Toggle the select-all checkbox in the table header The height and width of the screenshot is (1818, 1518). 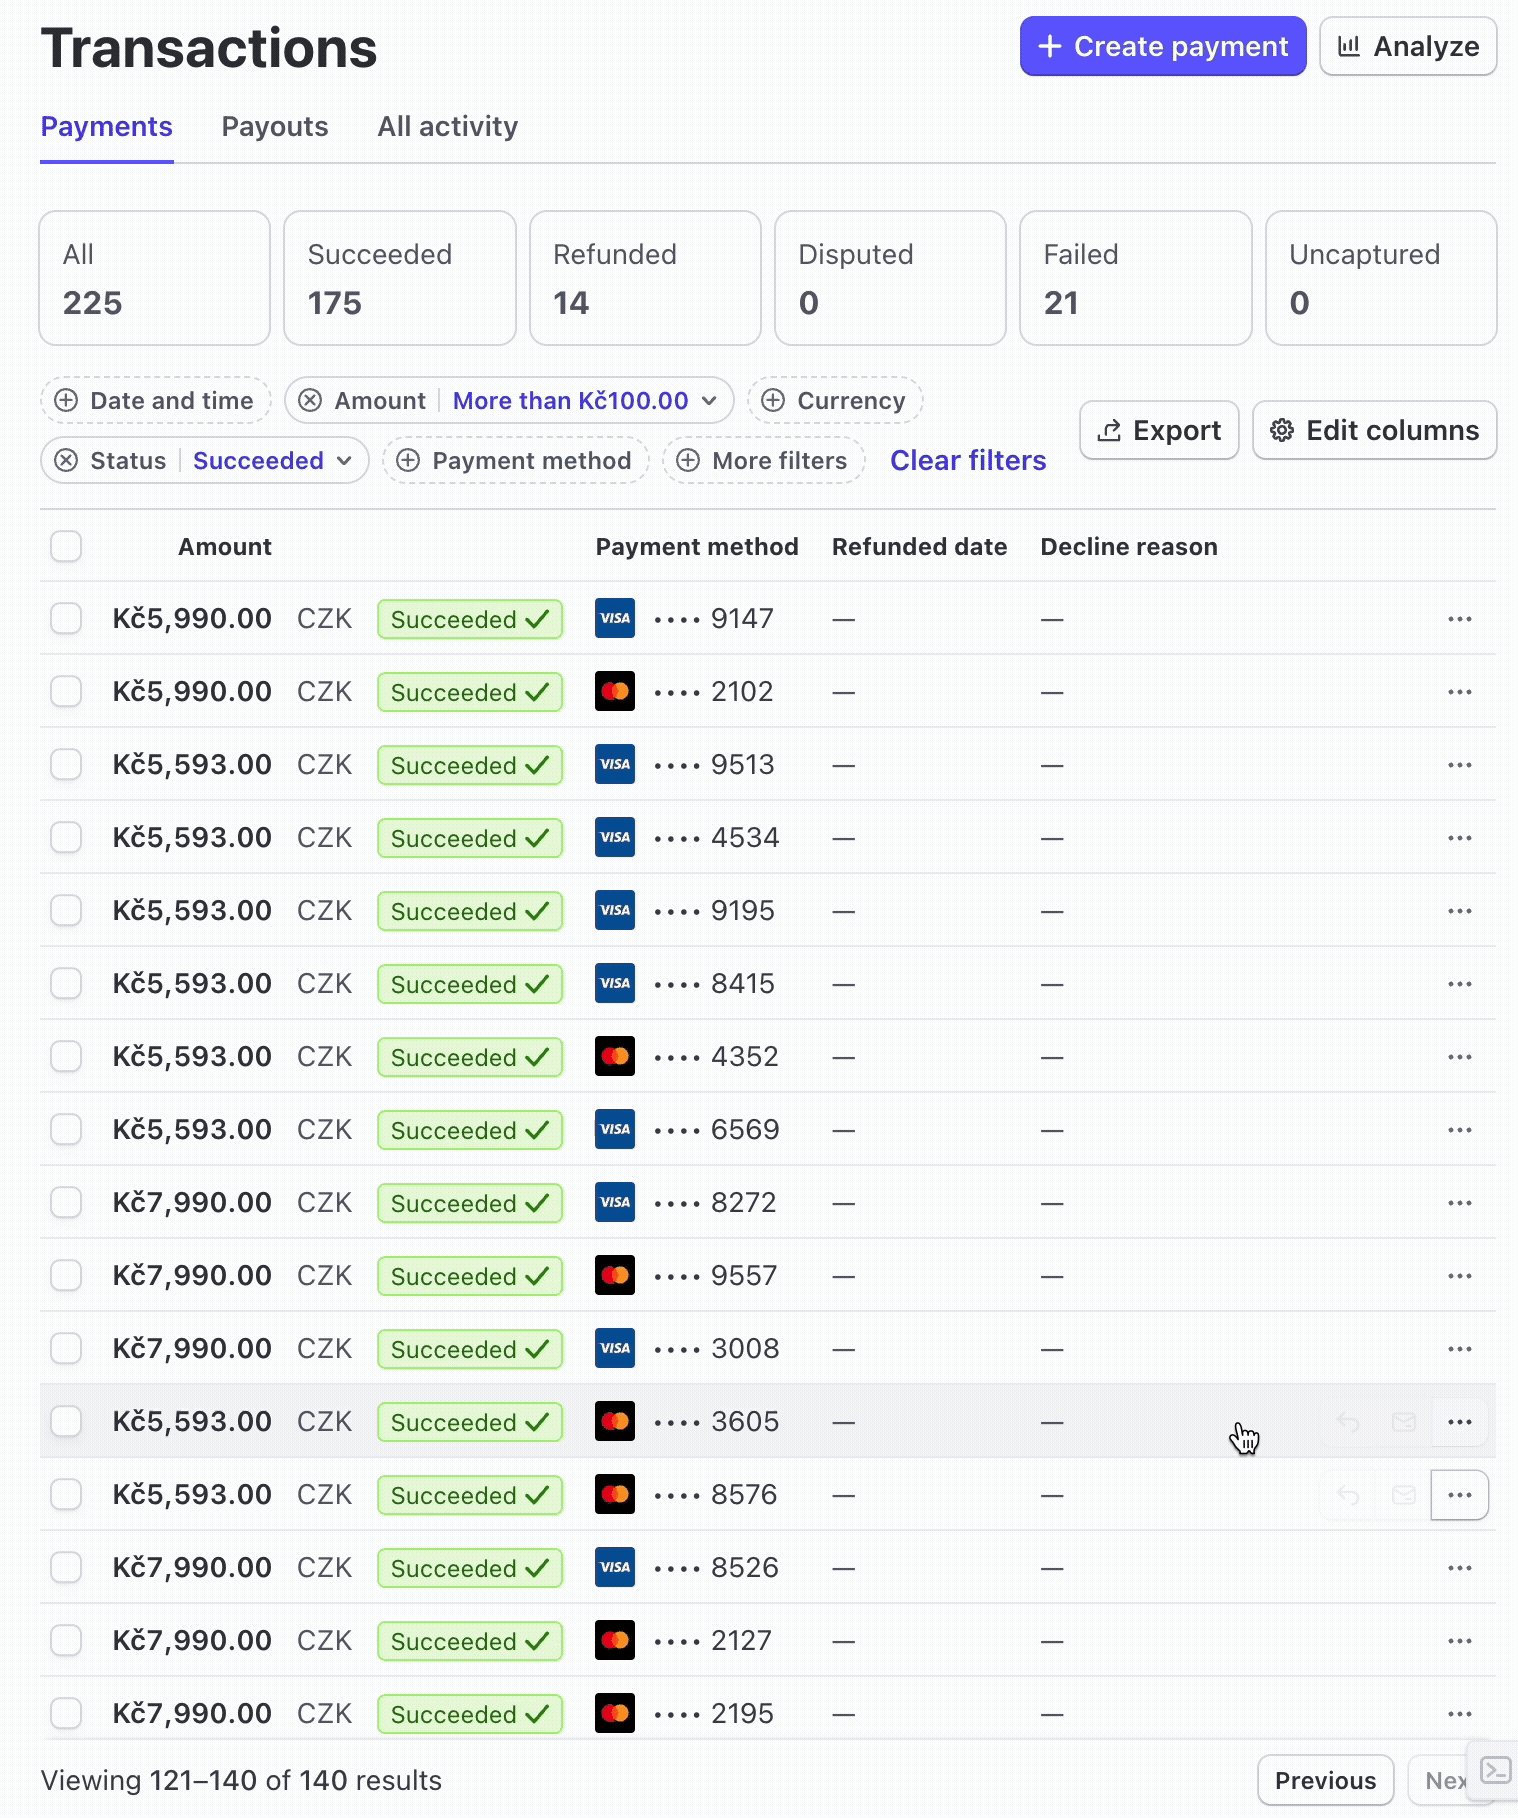coord(66,547)
